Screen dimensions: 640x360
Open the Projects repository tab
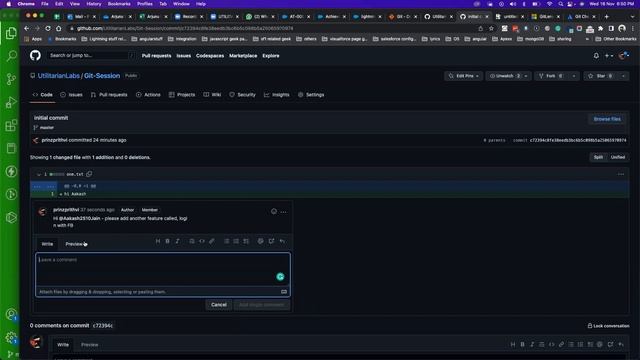click(182, 95)
